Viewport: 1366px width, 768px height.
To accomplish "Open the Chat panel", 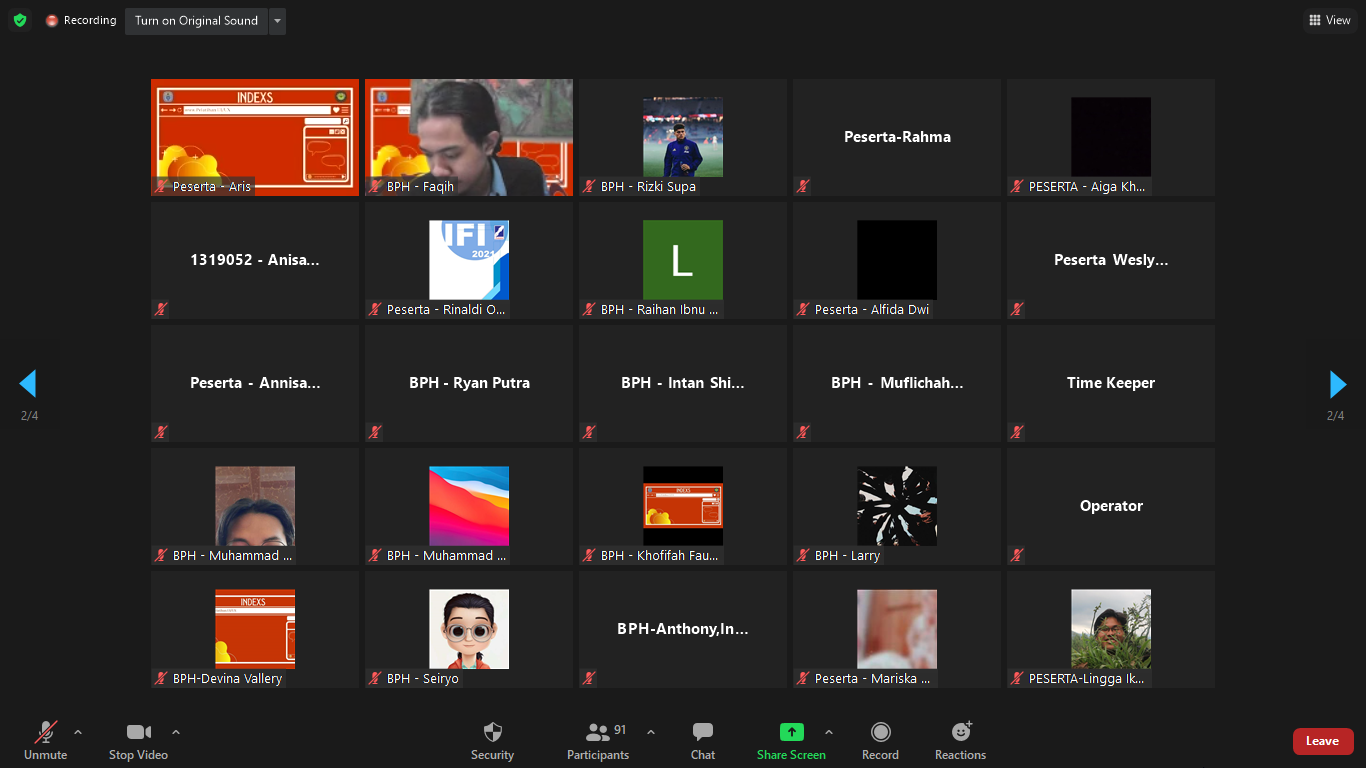I will 703,741.
